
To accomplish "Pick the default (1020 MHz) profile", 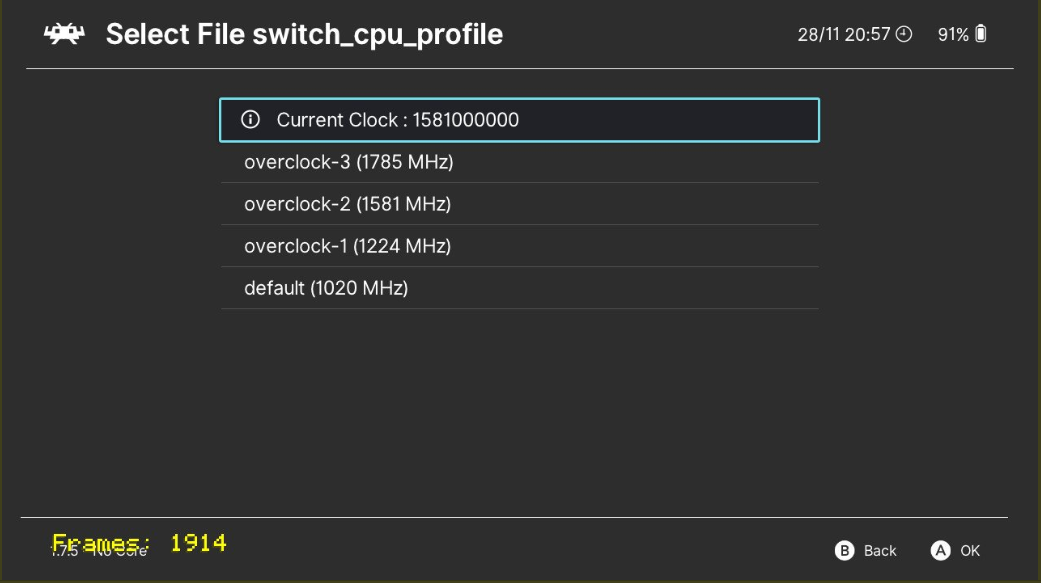I will (520, 288).
